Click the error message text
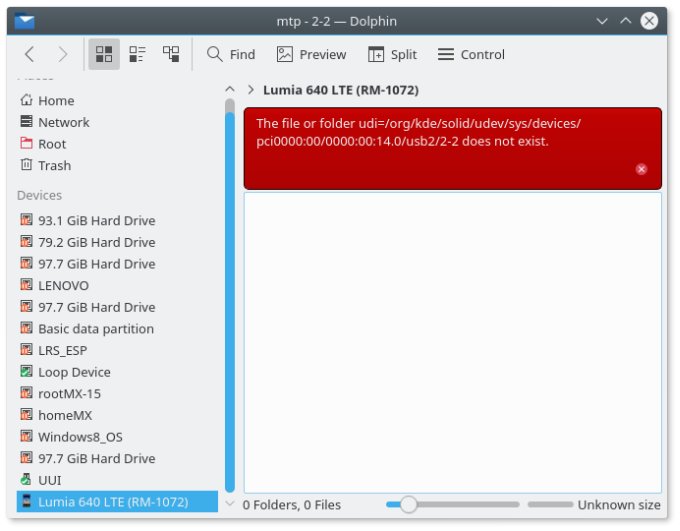This screenshot has width=680, height=531. (x=418, y=132)
